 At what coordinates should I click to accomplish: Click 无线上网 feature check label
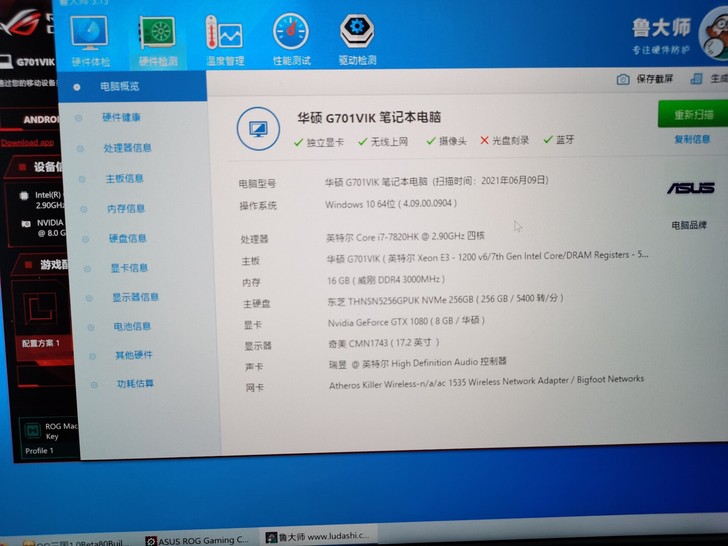(x=389, y=142)
